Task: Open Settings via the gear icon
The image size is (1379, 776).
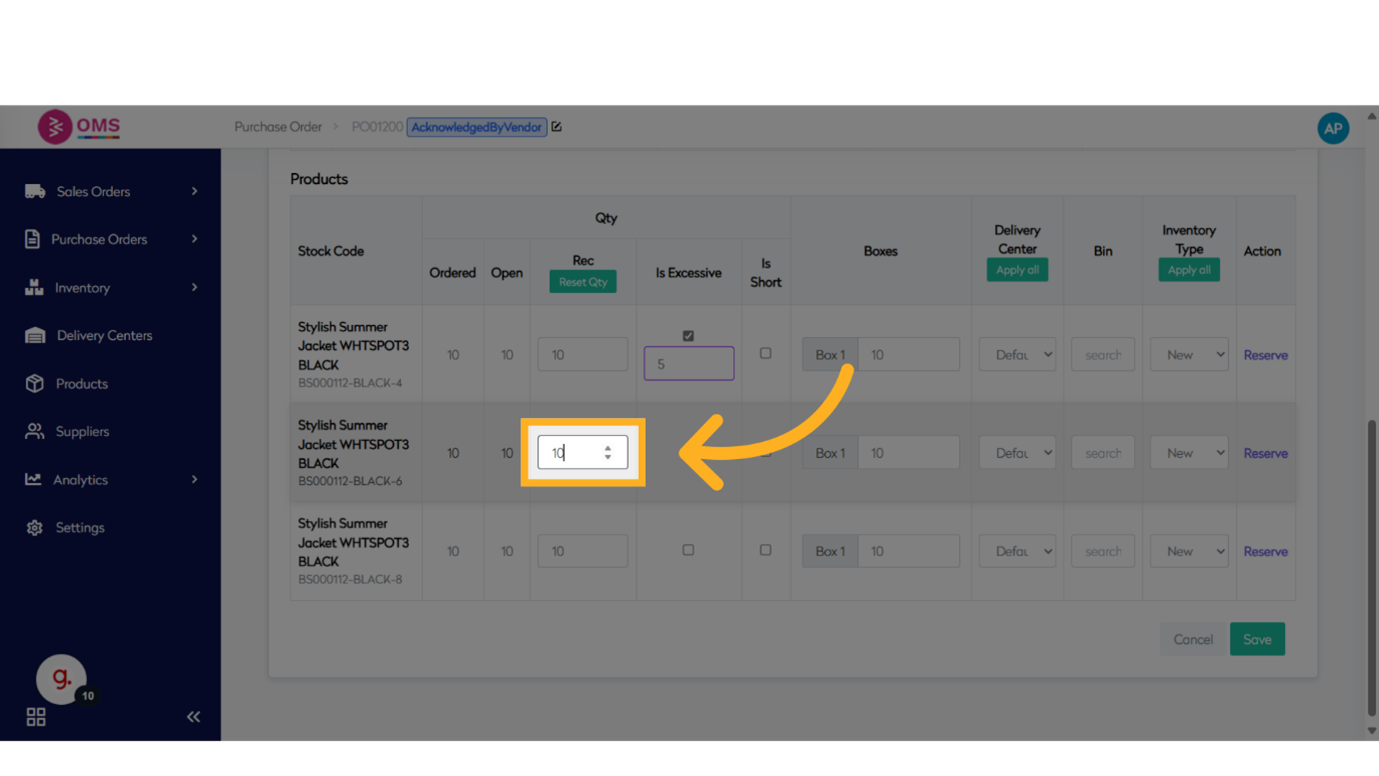Action: 35,528
